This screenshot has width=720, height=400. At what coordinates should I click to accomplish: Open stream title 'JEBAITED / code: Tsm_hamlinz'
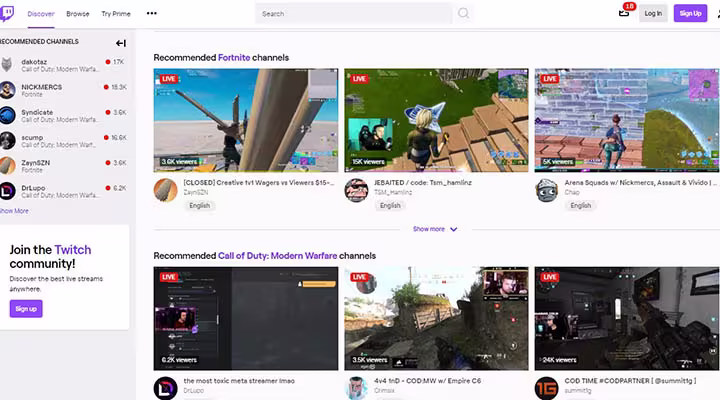click(423, 182)
